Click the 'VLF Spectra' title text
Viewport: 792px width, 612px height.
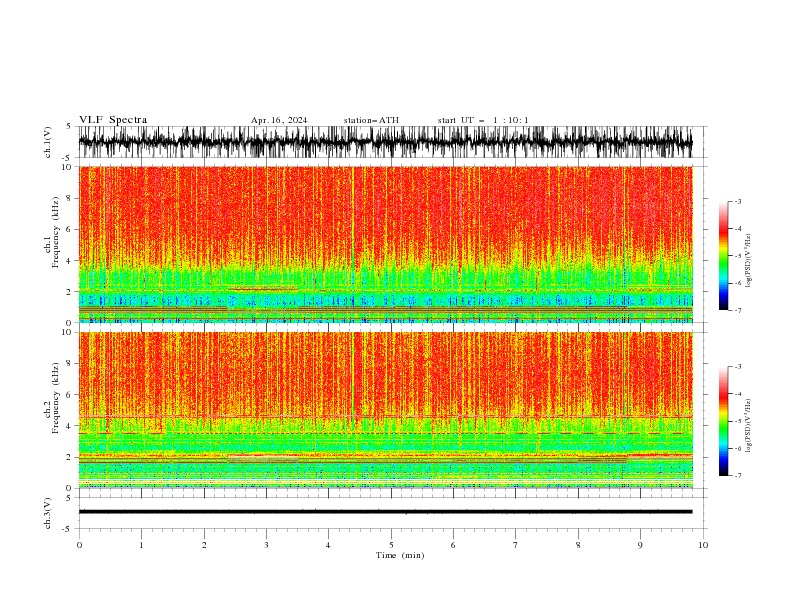113,120
